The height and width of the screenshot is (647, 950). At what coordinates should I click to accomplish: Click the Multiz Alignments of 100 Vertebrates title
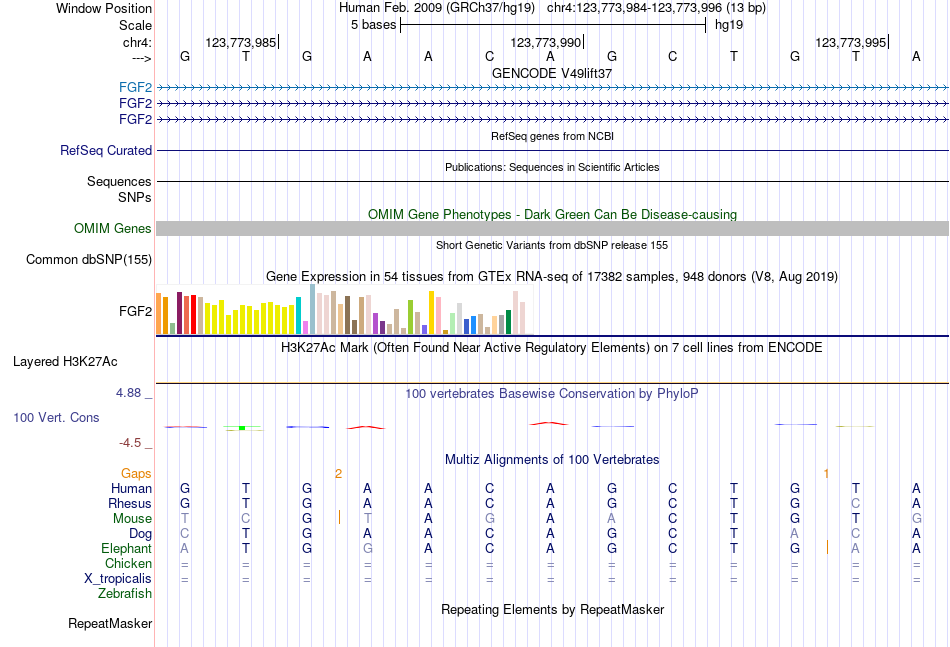552,460
